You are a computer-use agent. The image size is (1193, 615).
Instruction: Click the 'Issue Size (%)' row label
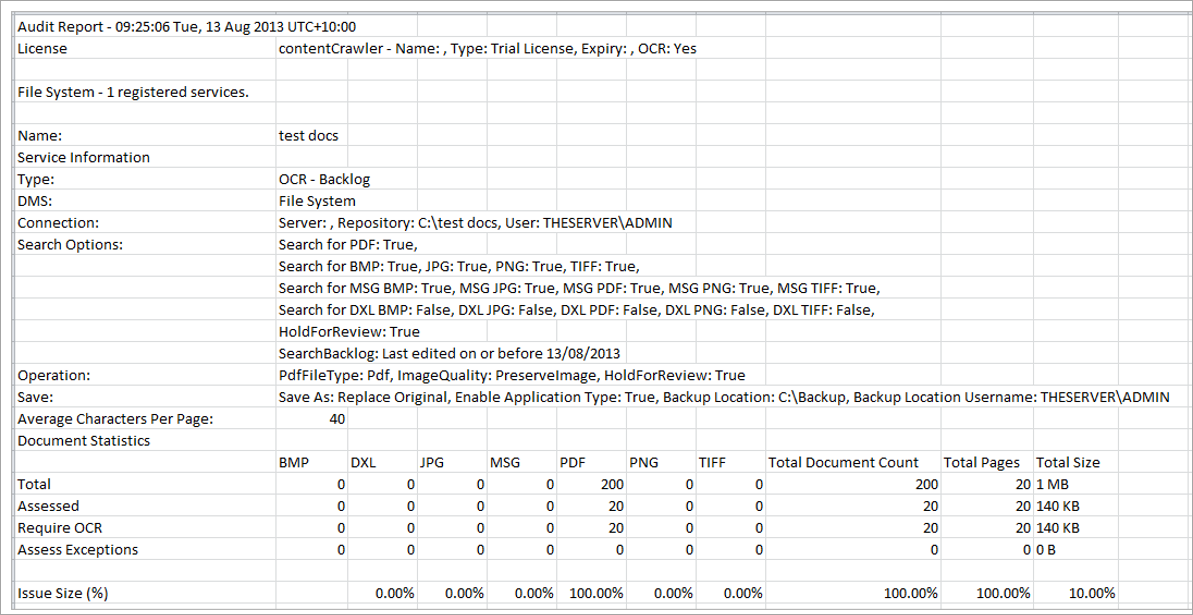tap(62, 593)
